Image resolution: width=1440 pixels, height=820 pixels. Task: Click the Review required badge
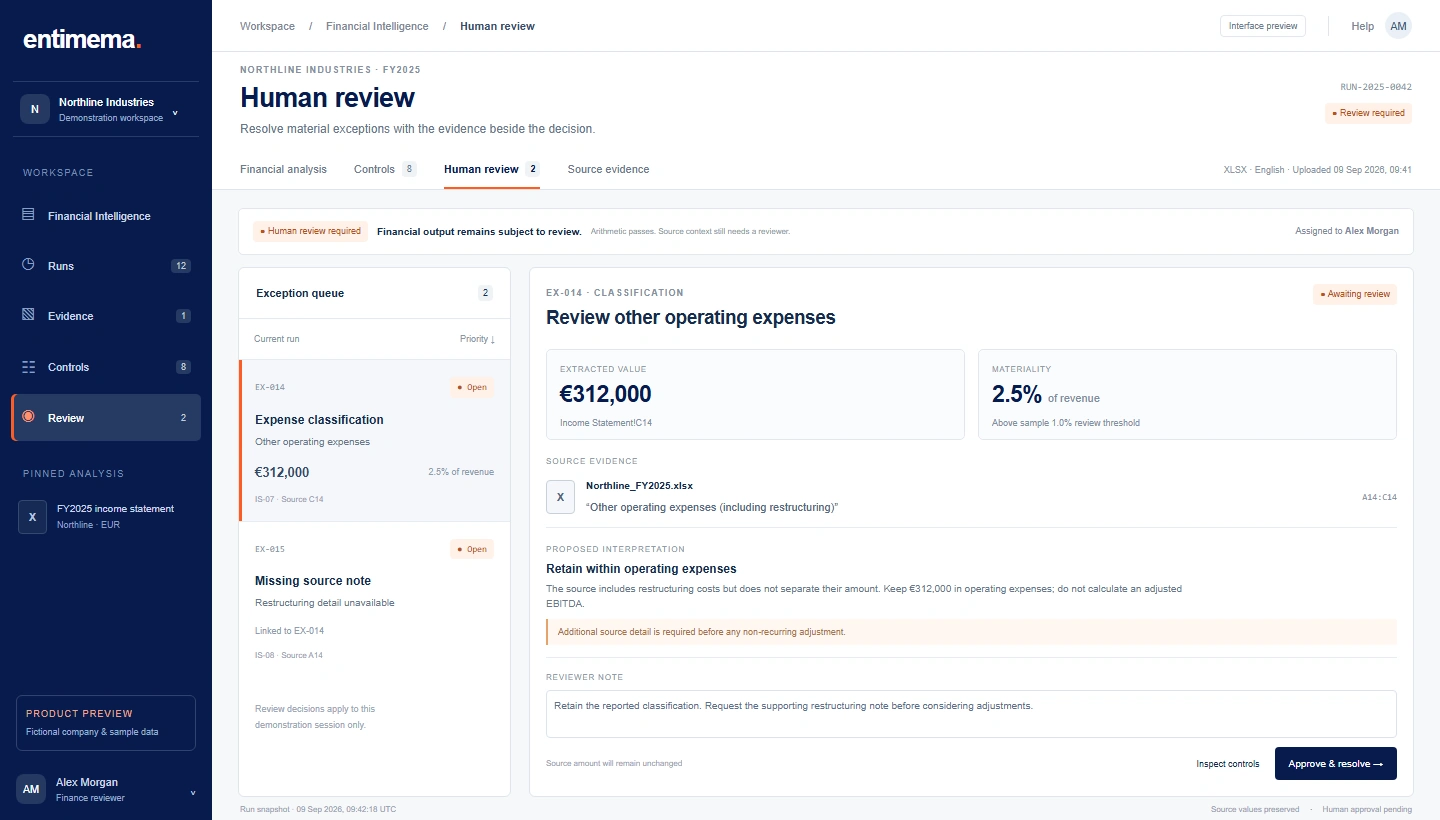tap(1369, 113)
